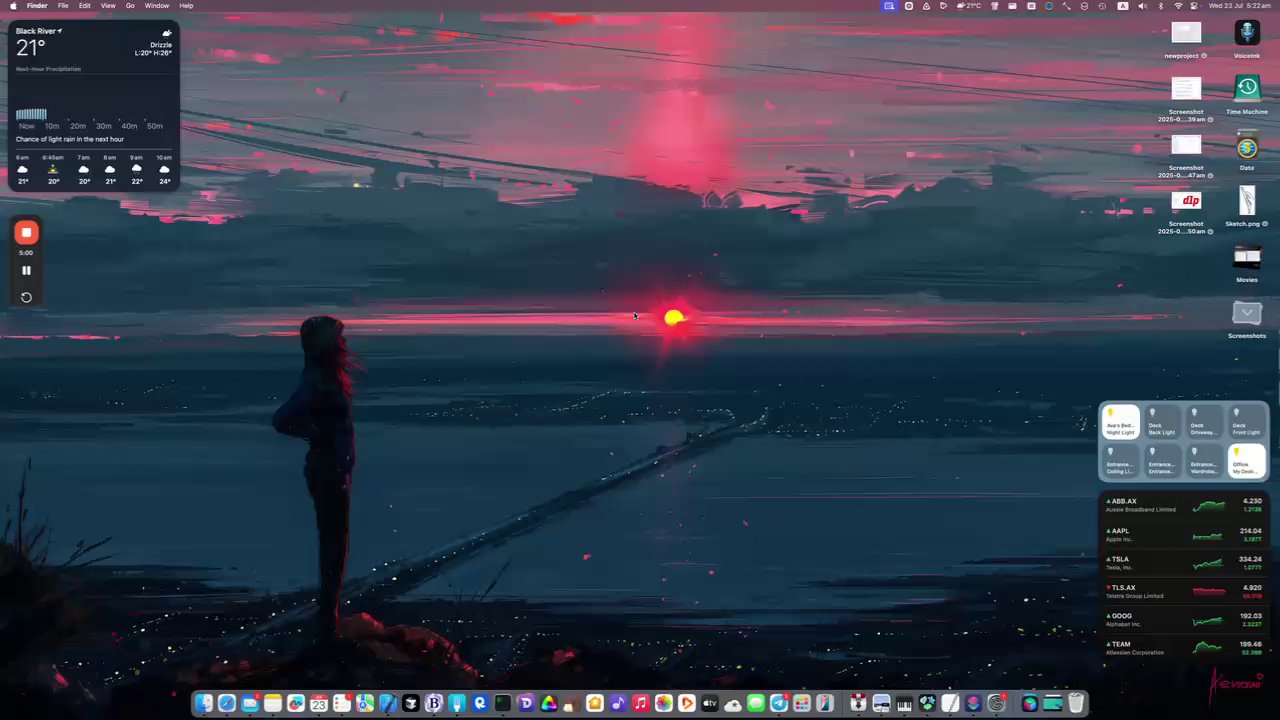1280x720 pixels.
Task: Select the Movies desktop item
Action: (x=1247, y=262)
